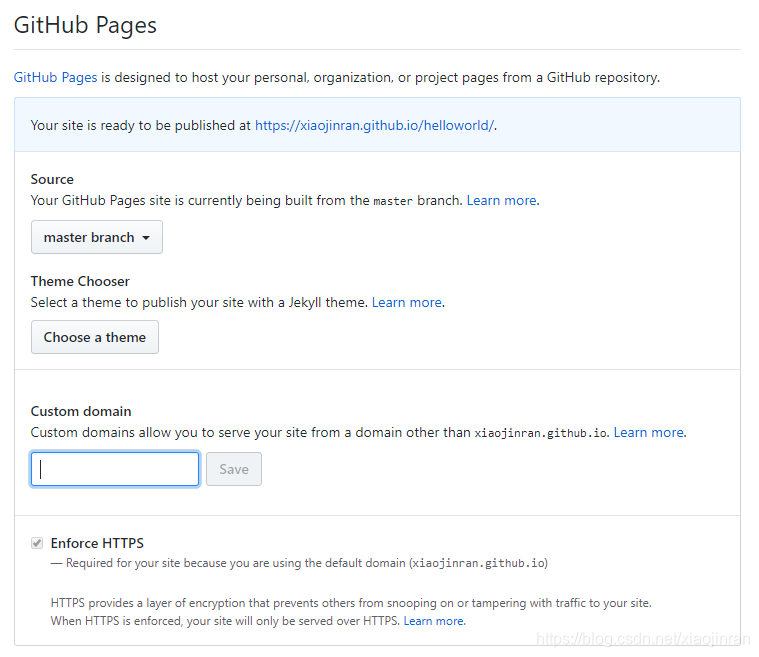
Task: Click Learn more in the Source section
Action: (501, 200)
